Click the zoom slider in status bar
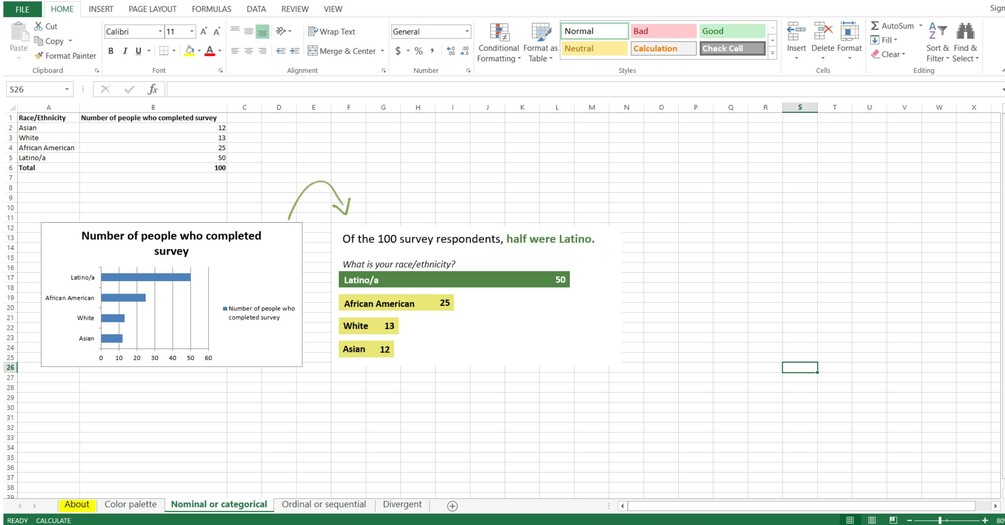The height and width of the screenshot is (525, 1005). tap(940, 520)
